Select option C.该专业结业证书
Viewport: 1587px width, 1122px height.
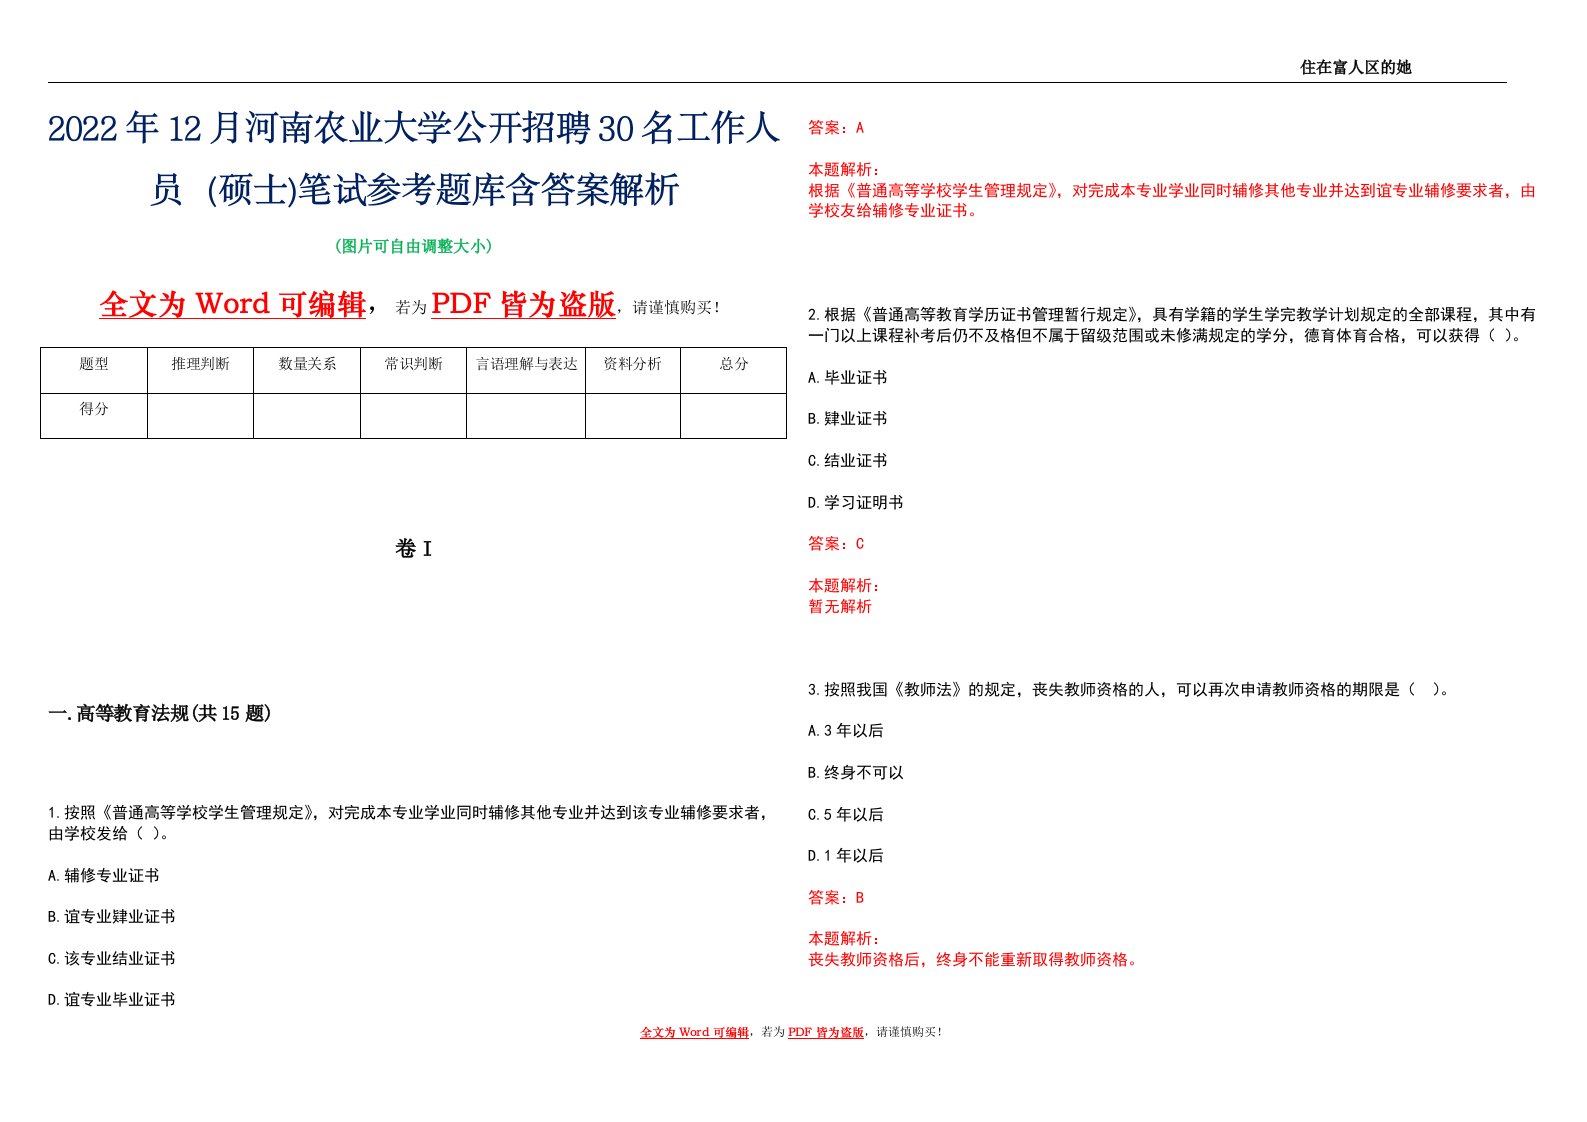112,958
